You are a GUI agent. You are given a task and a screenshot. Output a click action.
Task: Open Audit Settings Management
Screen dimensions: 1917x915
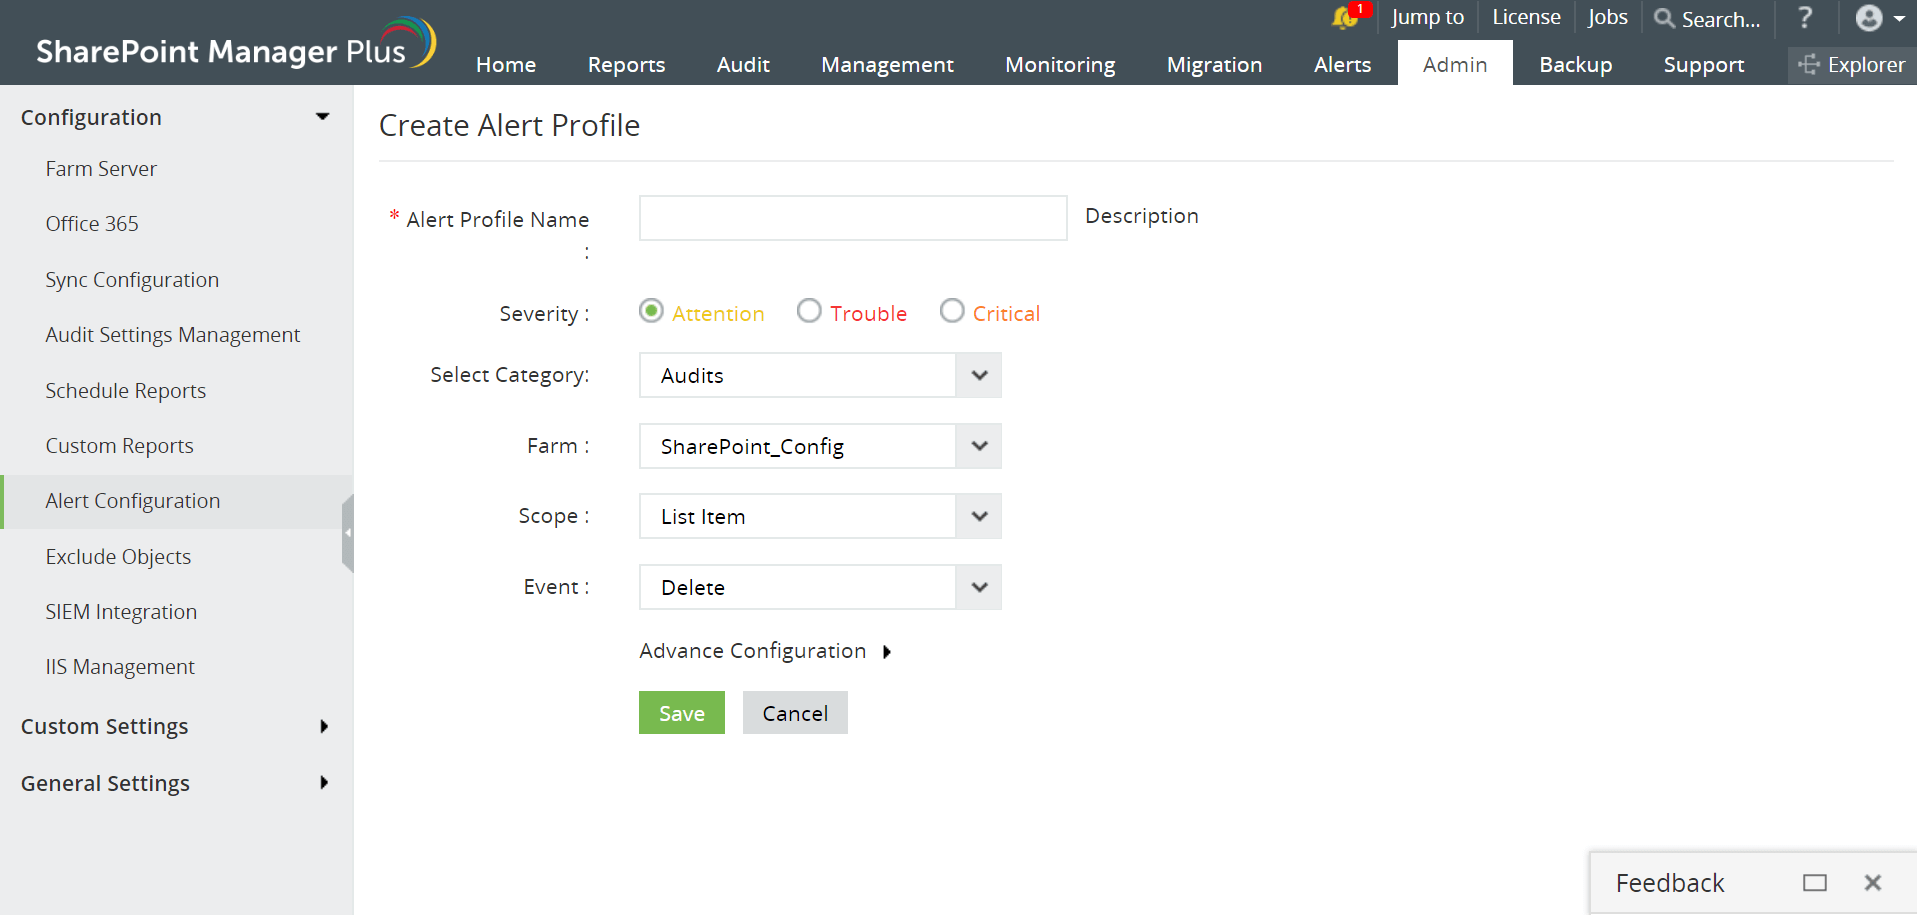pos(173,335)
